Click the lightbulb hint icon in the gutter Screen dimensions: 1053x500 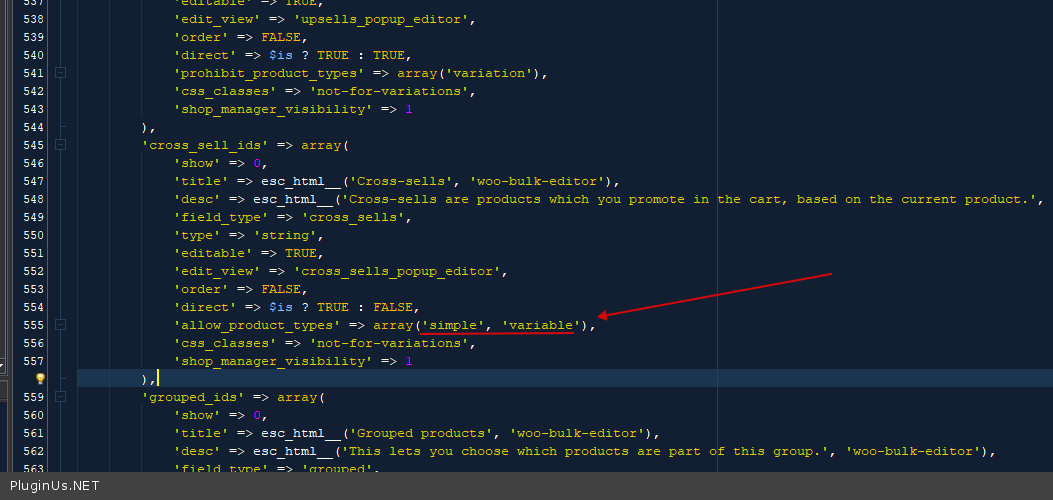click(x=41, y=379)
